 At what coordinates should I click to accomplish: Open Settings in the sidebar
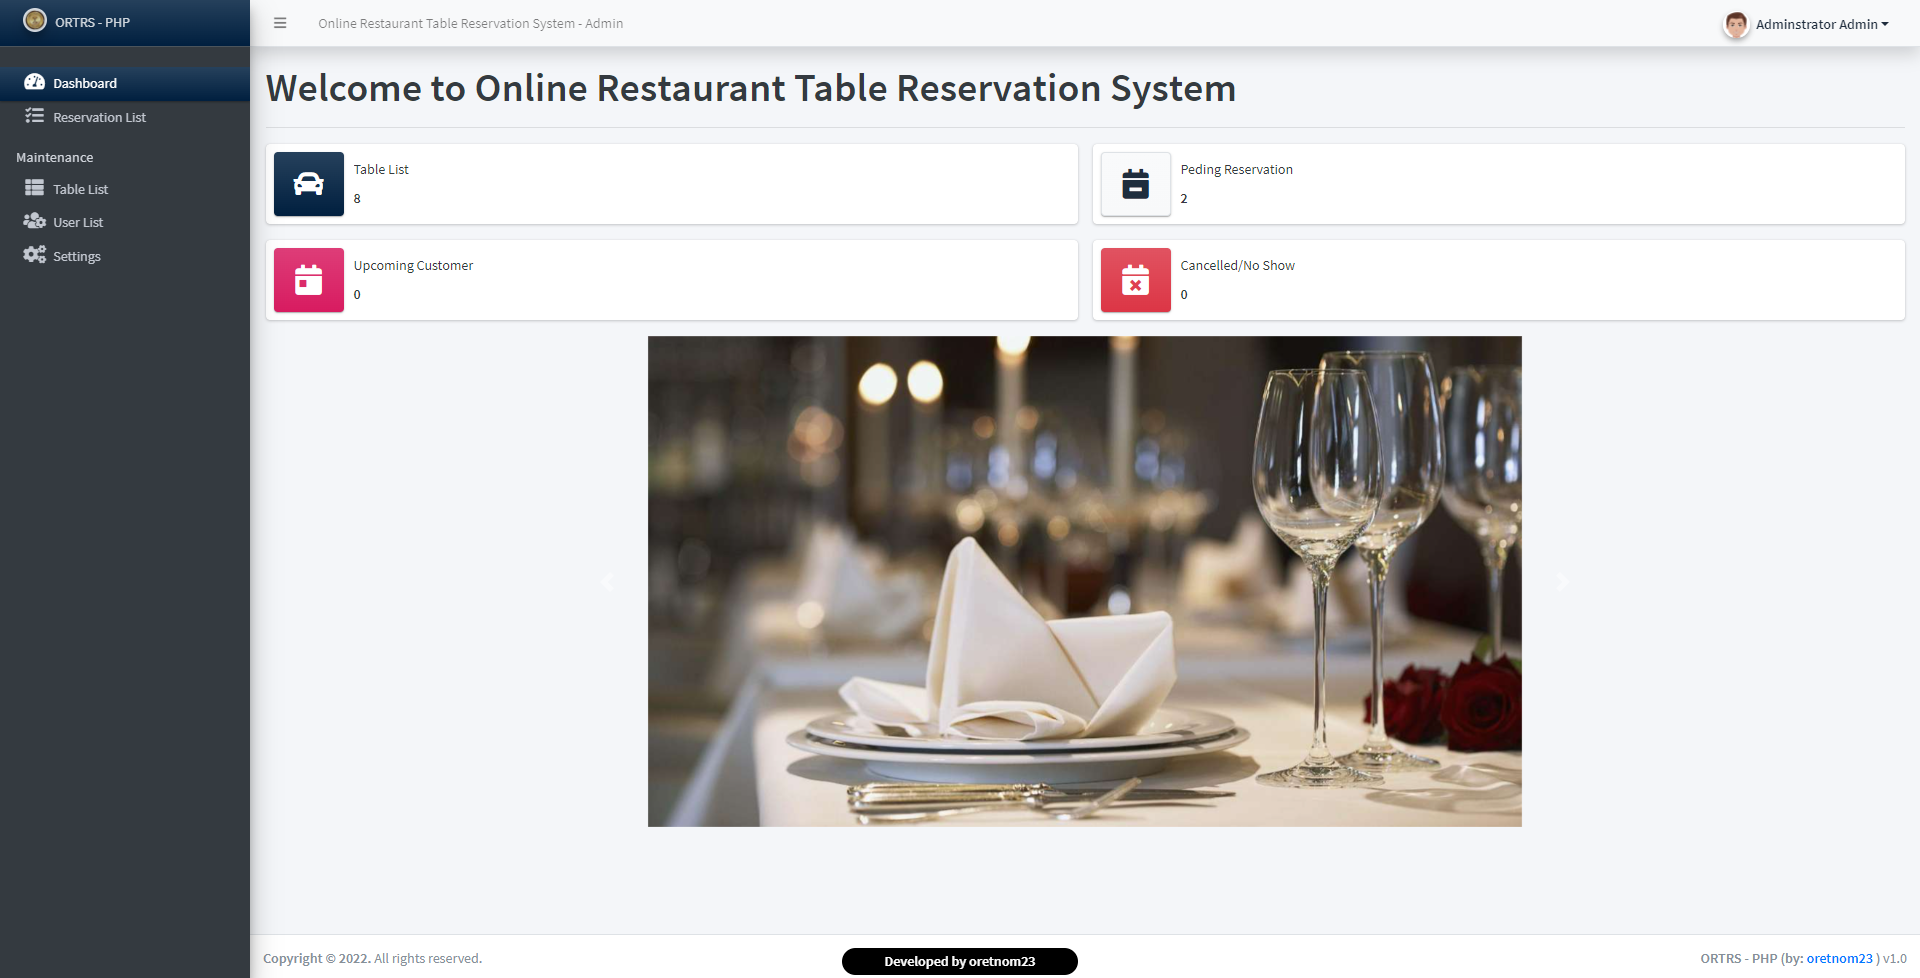(x=125, y=256)
